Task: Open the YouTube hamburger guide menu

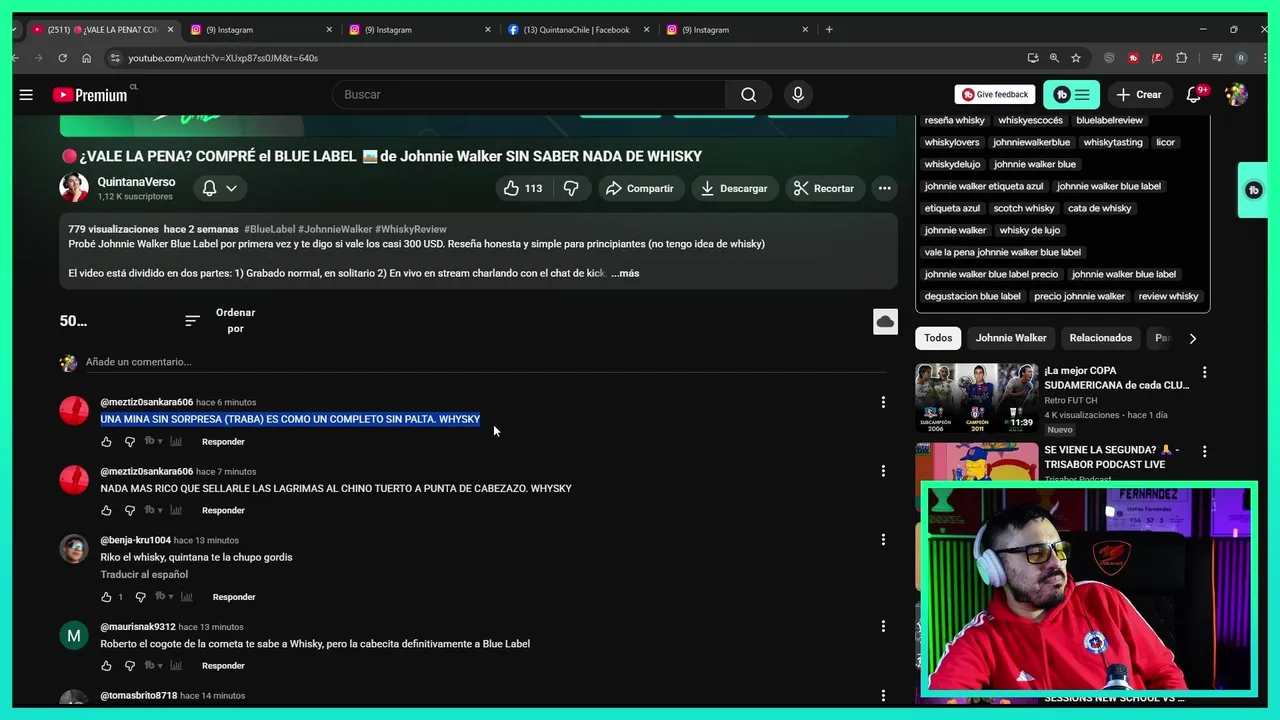Action: click(x=26, y=95)
